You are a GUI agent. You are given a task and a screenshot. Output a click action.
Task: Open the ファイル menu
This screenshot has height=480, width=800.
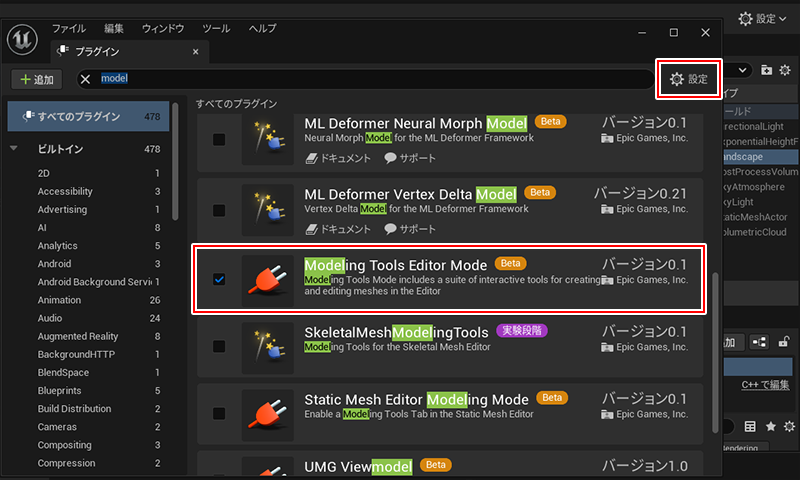(69, 29)
